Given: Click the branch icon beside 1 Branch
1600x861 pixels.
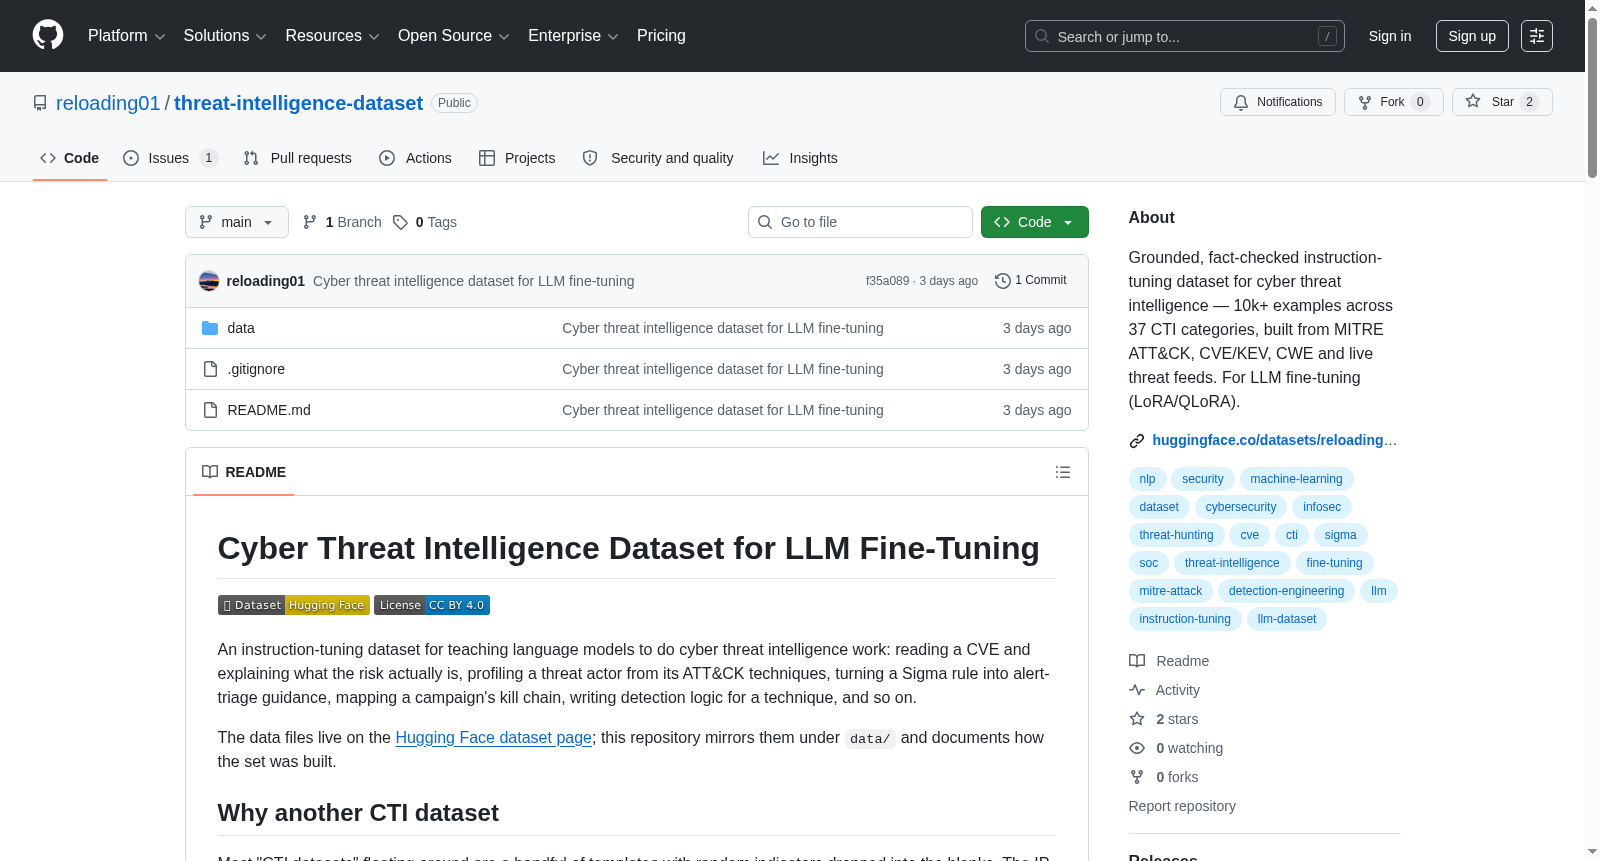Looking at the screenshot, I should [310, 222].
